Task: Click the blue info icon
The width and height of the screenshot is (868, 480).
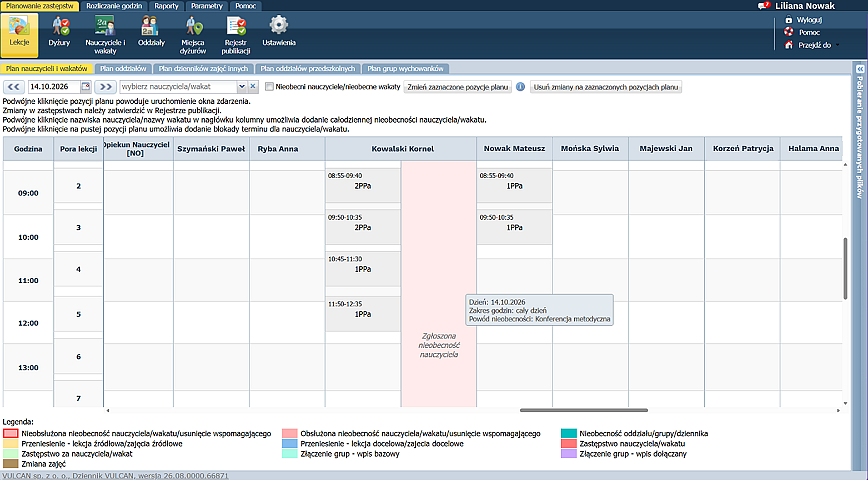Action: [520, 86]
